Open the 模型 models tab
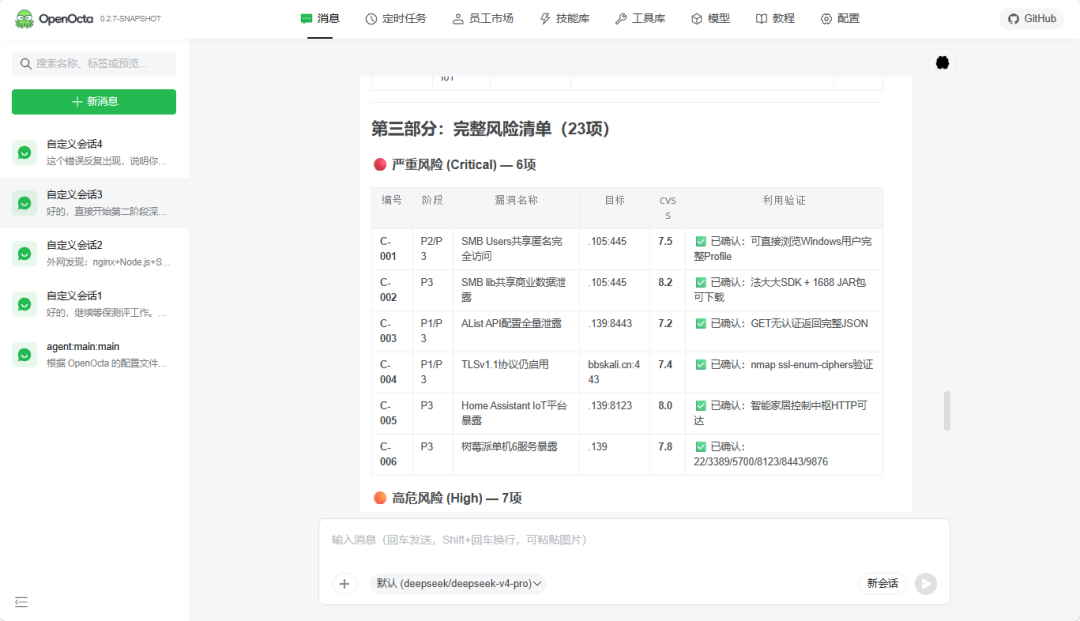 coord(710,19)
